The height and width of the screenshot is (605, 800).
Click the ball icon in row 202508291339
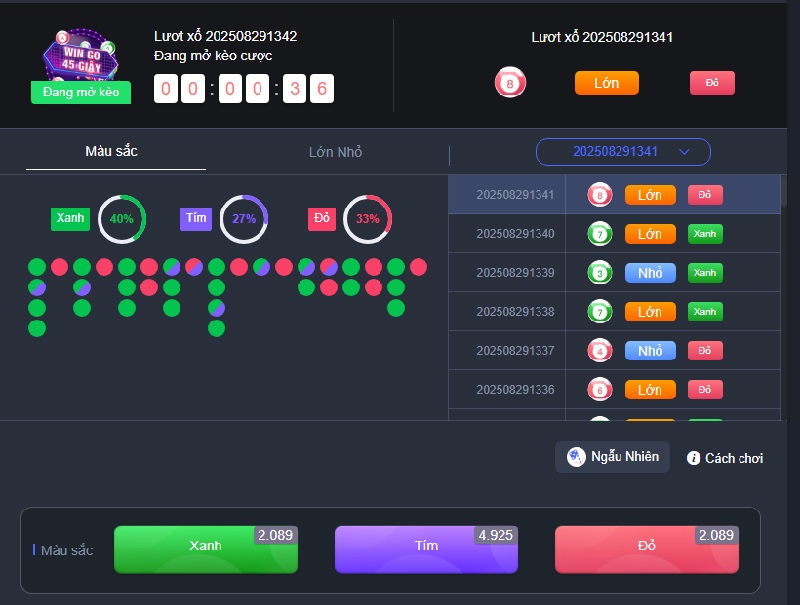599,273
